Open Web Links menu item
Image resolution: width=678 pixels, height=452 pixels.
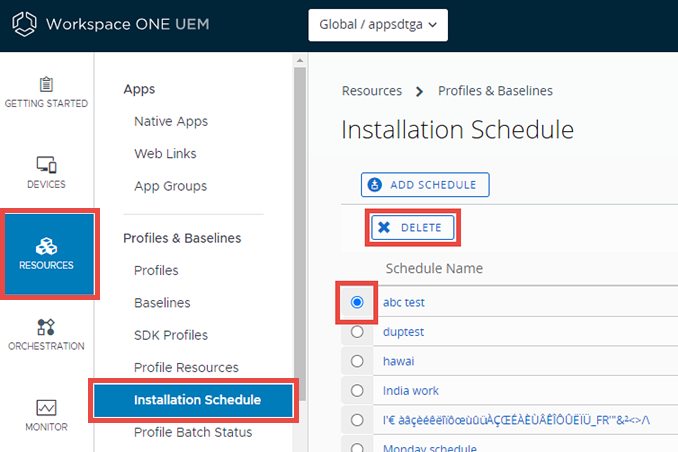coord(165,154)
